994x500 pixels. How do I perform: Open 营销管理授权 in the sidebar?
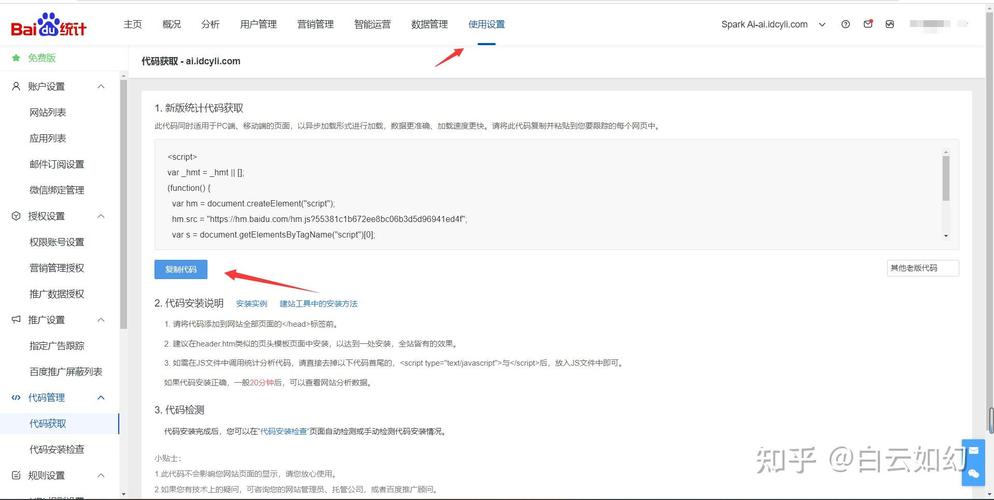(56, 268)
